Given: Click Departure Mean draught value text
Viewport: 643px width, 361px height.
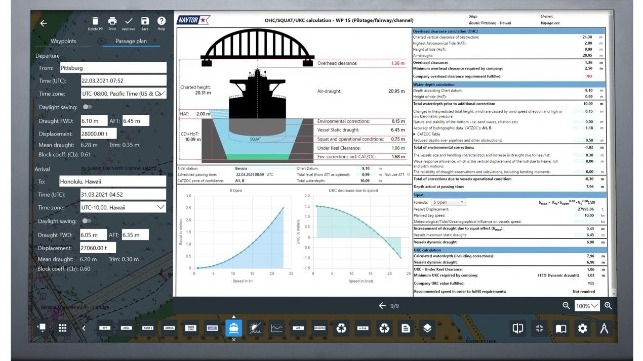Looking at the screenshot, I should click(x=89, y=145).
